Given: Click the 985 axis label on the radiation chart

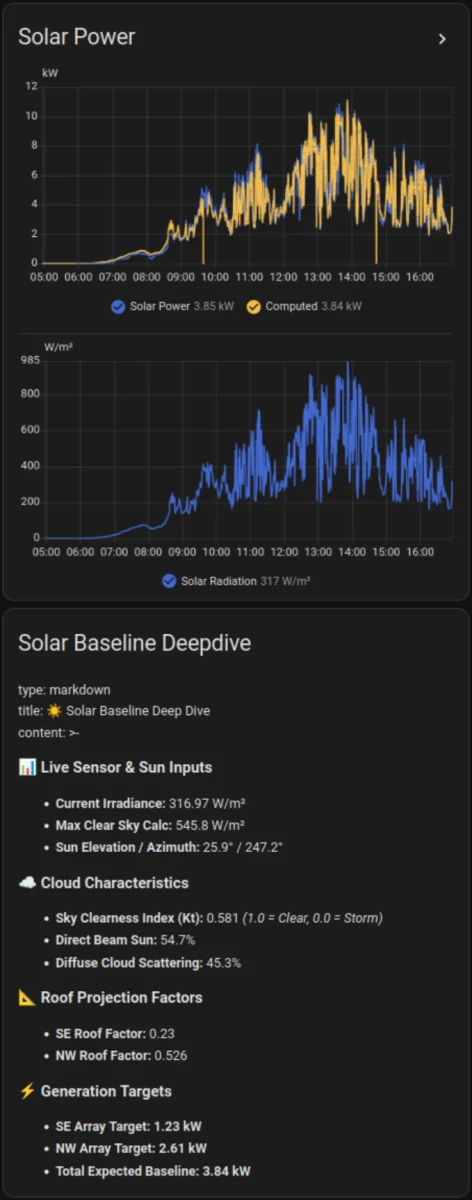Looking at the screenshot, I should (x=29, y=360).
